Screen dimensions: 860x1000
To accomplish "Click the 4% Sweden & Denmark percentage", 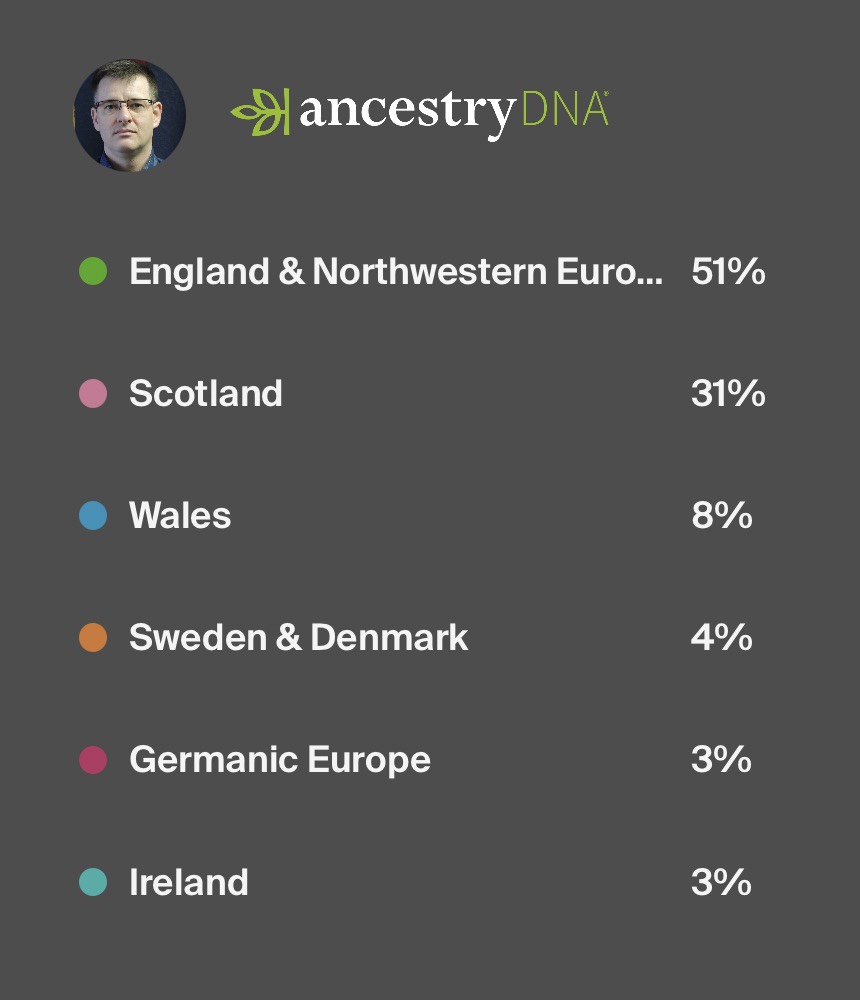I will pos(721,638).
